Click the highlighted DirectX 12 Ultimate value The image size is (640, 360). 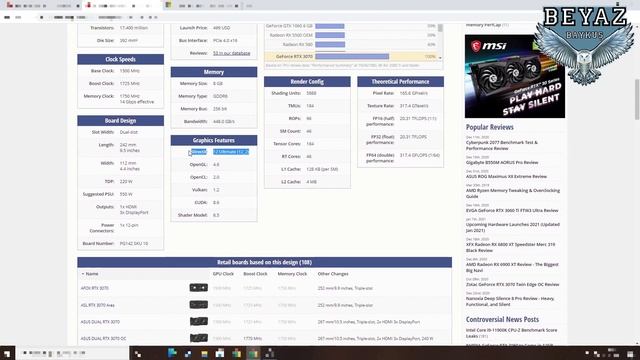[x=231, y=152]
